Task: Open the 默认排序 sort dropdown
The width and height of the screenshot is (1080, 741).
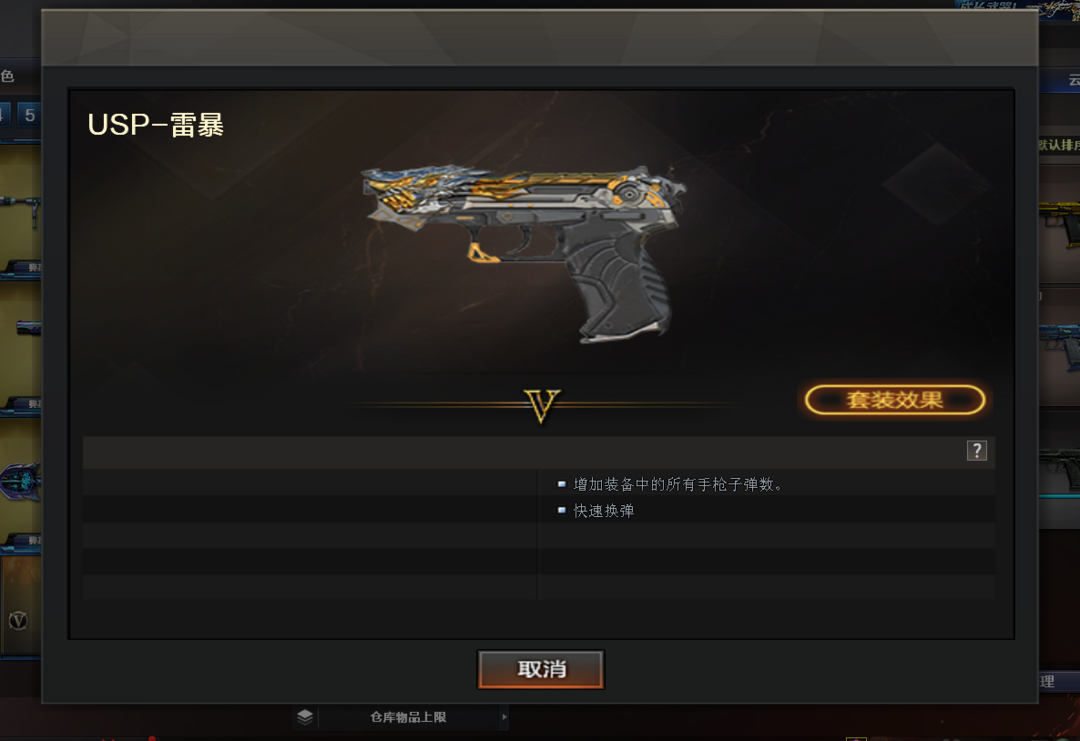Action: point(1059,145)
